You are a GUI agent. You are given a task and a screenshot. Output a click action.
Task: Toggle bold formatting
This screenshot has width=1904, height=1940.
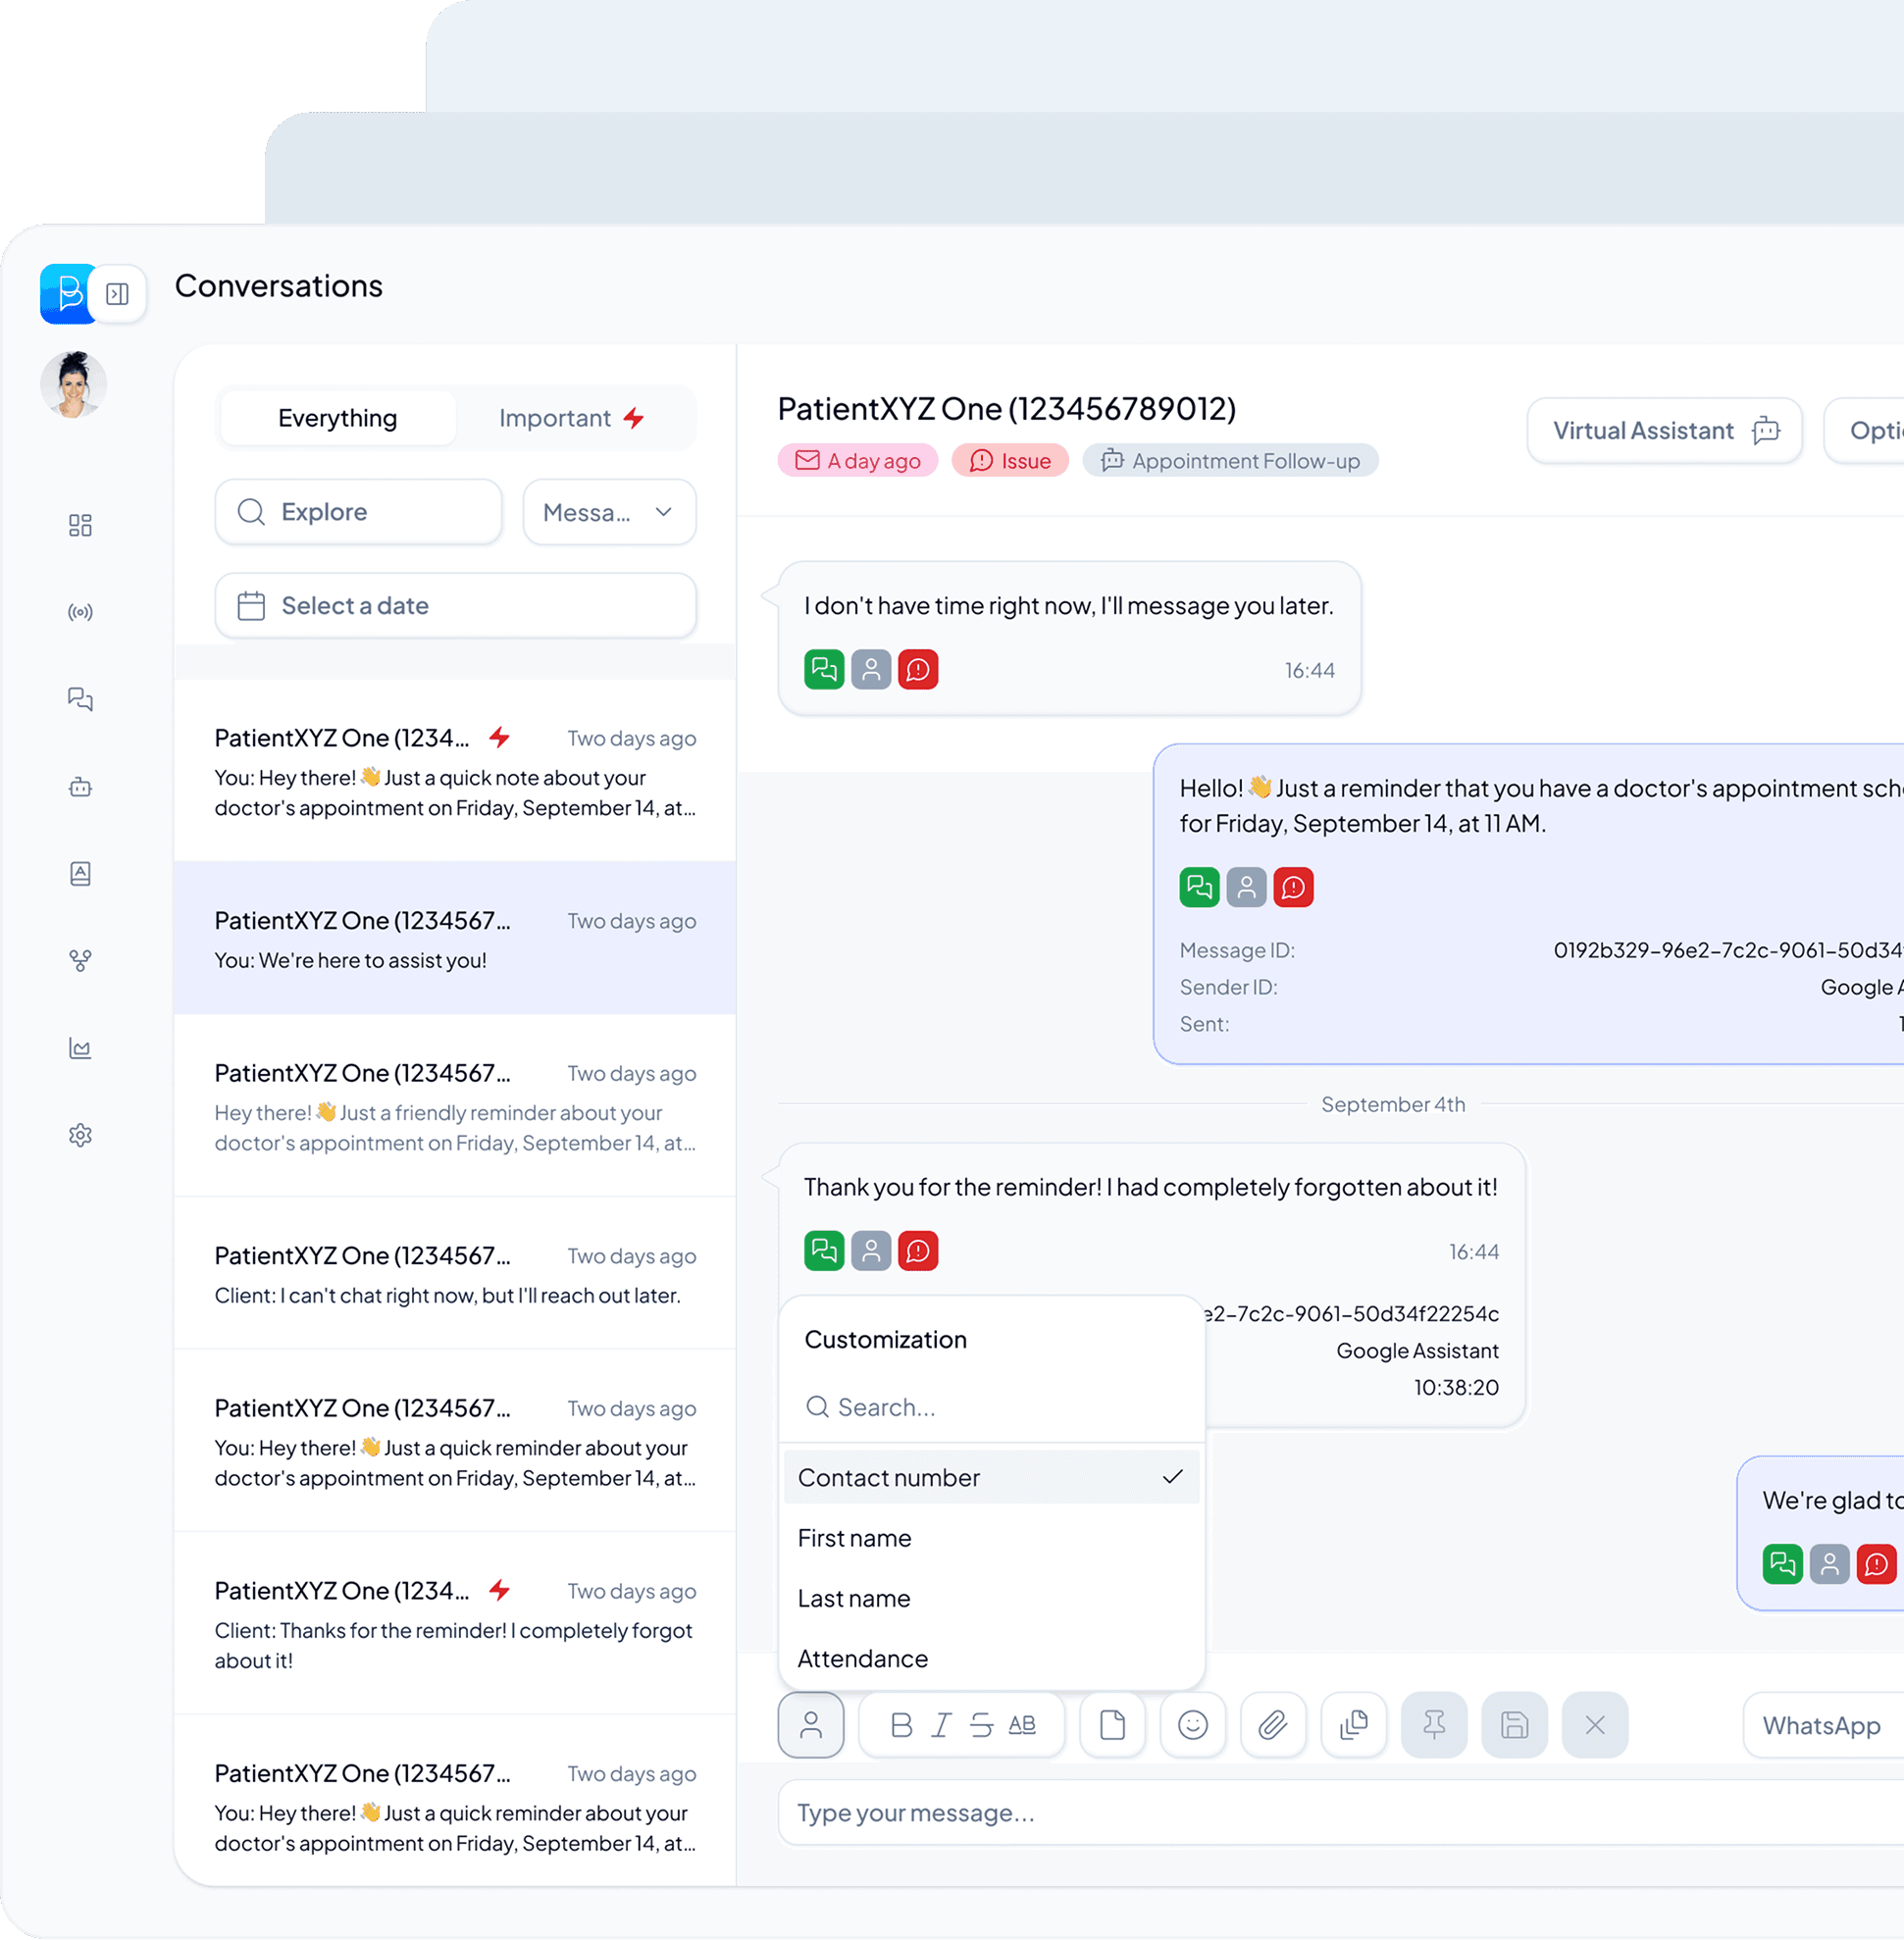click(901, 1725)
